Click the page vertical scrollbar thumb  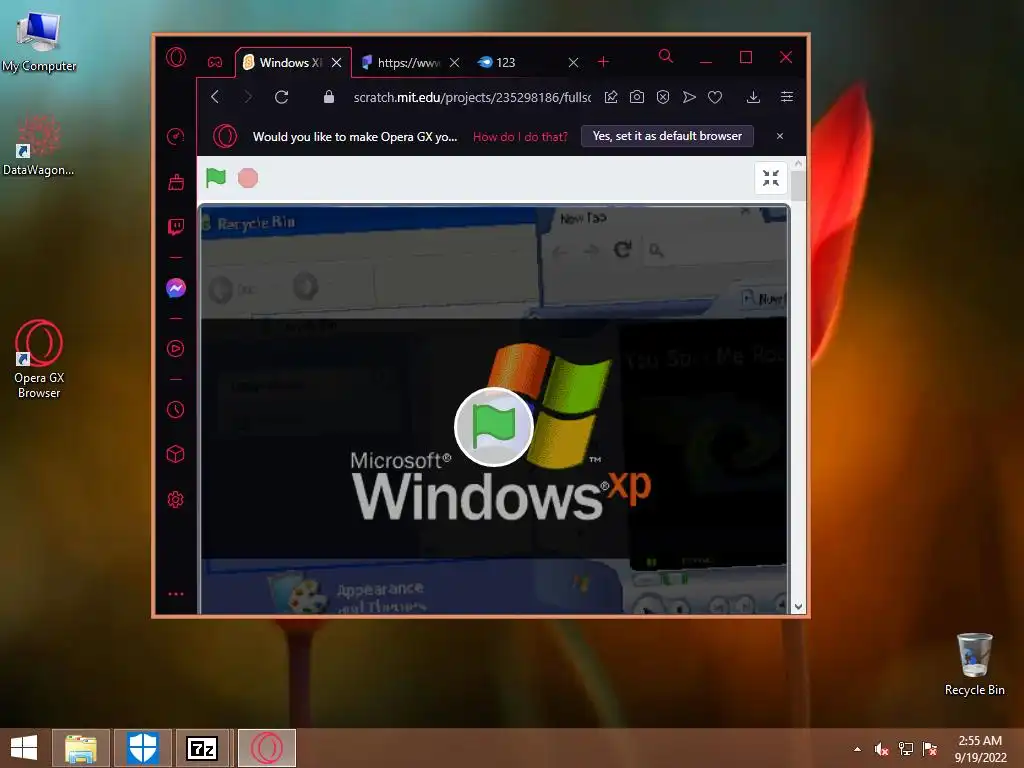tap(797, 185)
